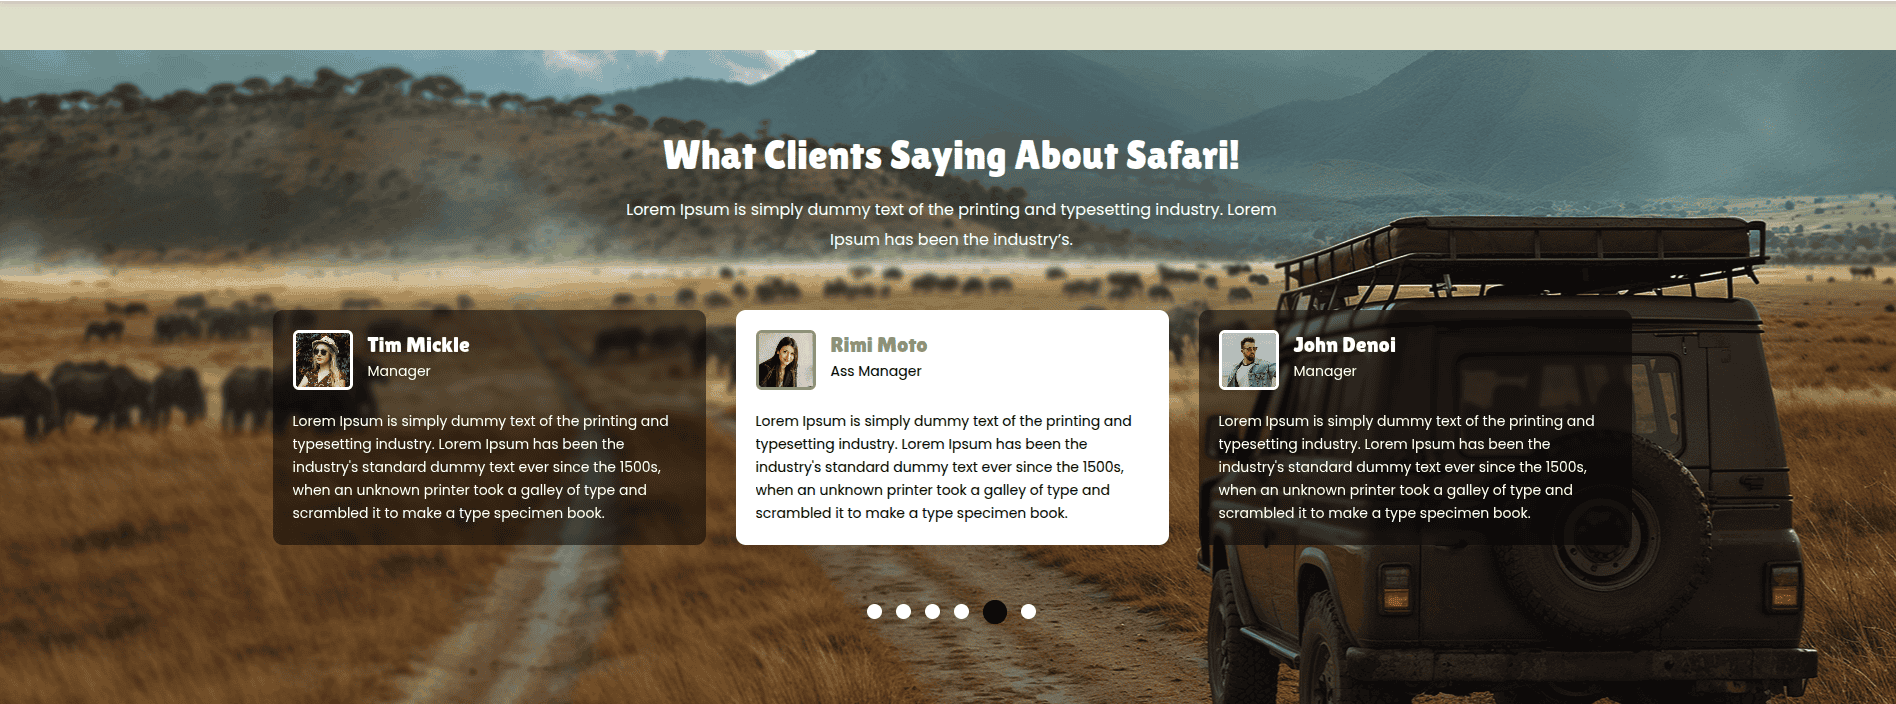
Task: Select Rimi Moto's white testimonial card text
Action: pos(944,467)
